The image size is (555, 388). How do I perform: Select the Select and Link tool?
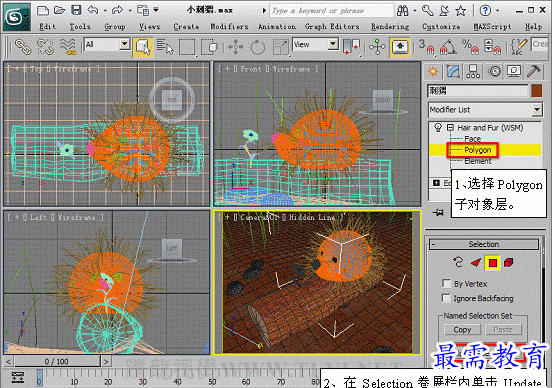pos(23,47)
